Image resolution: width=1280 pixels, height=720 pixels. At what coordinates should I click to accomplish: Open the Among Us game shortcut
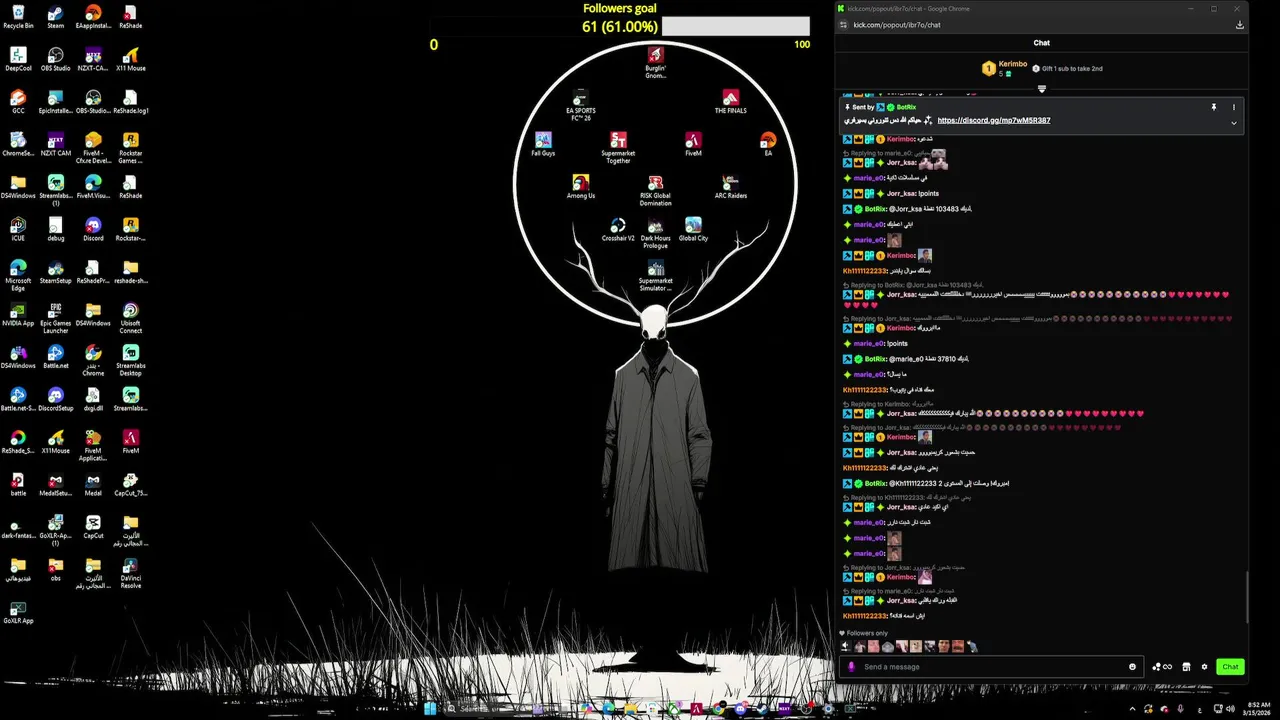(581, 186)
